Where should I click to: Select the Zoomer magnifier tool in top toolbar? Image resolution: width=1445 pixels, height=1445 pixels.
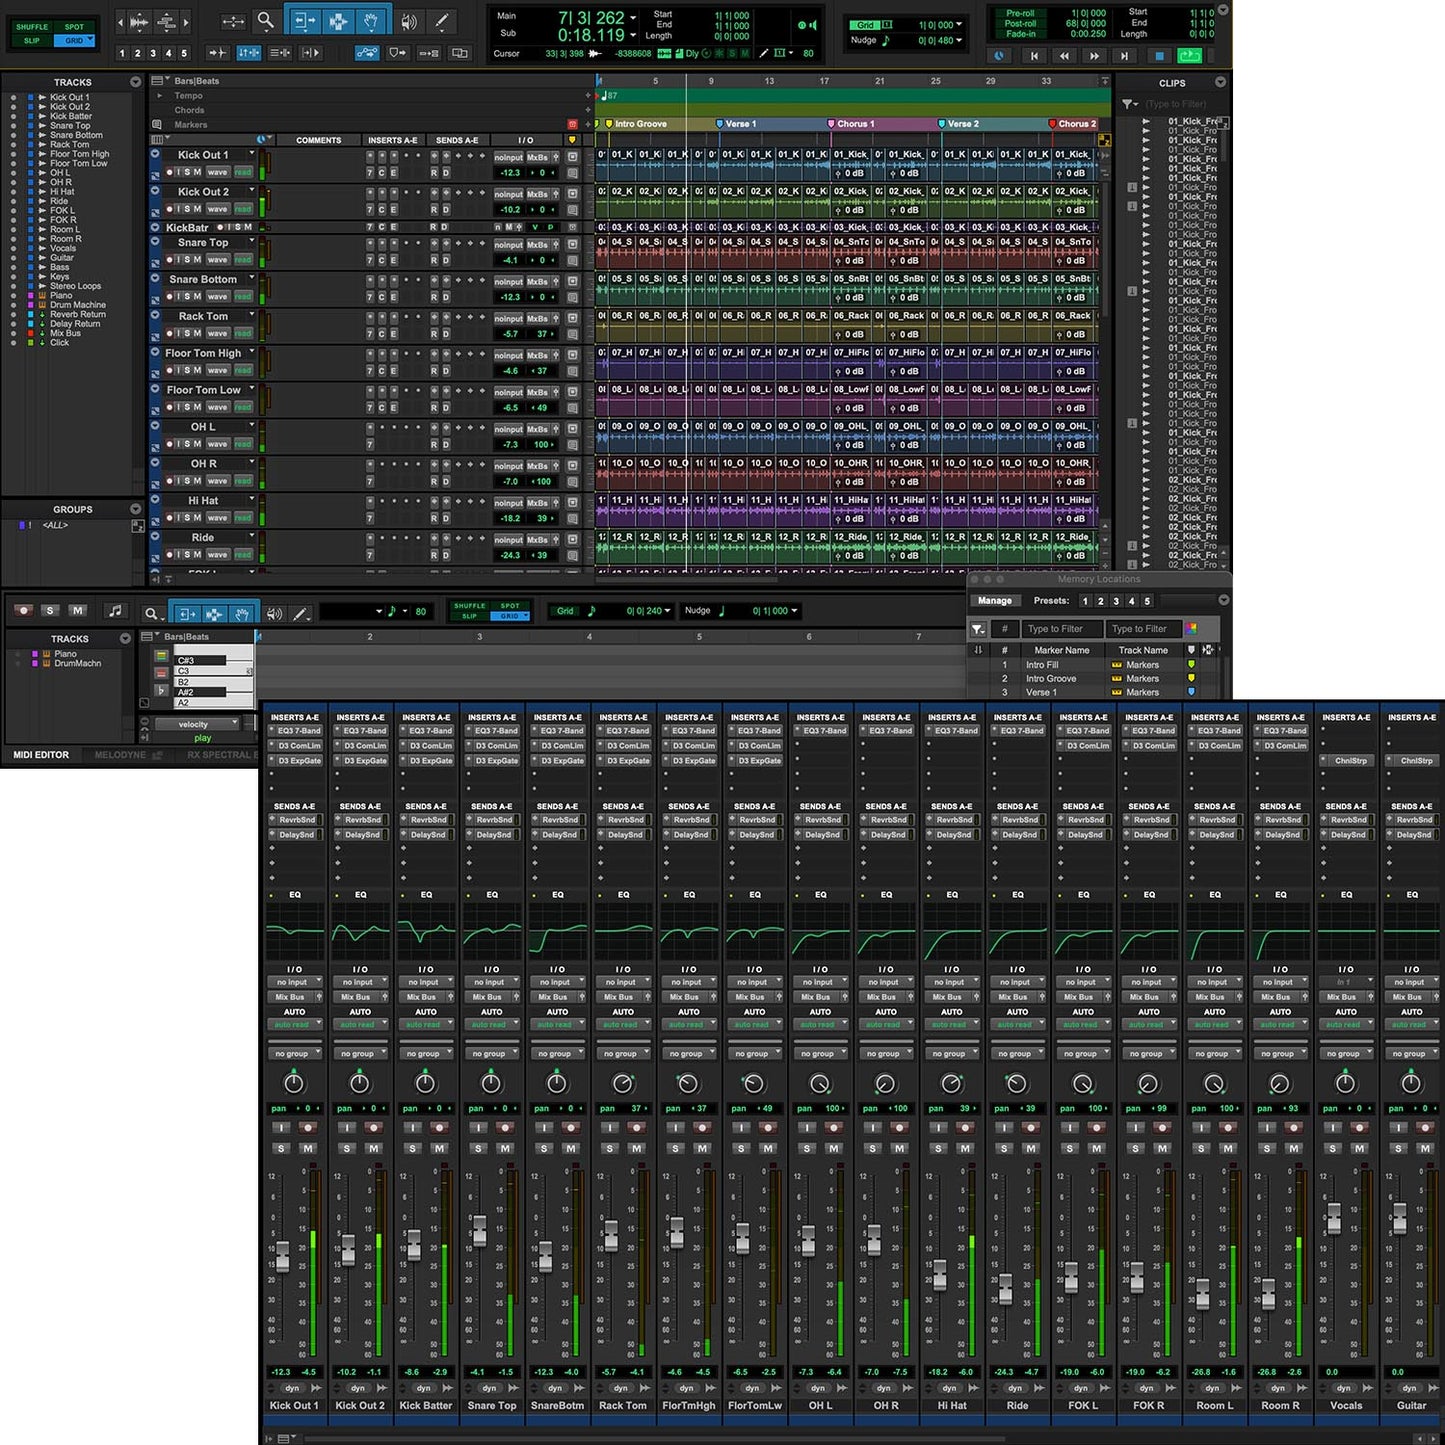pos(265,20)
